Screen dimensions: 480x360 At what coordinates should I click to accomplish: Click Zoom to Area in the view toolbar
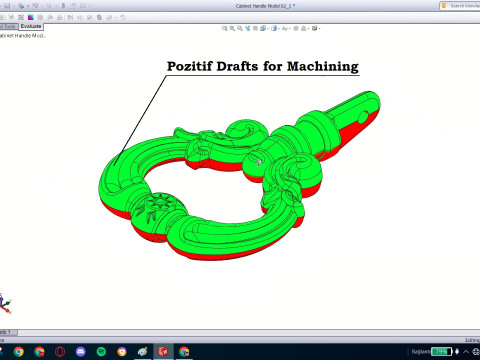(x=232, y=29)
